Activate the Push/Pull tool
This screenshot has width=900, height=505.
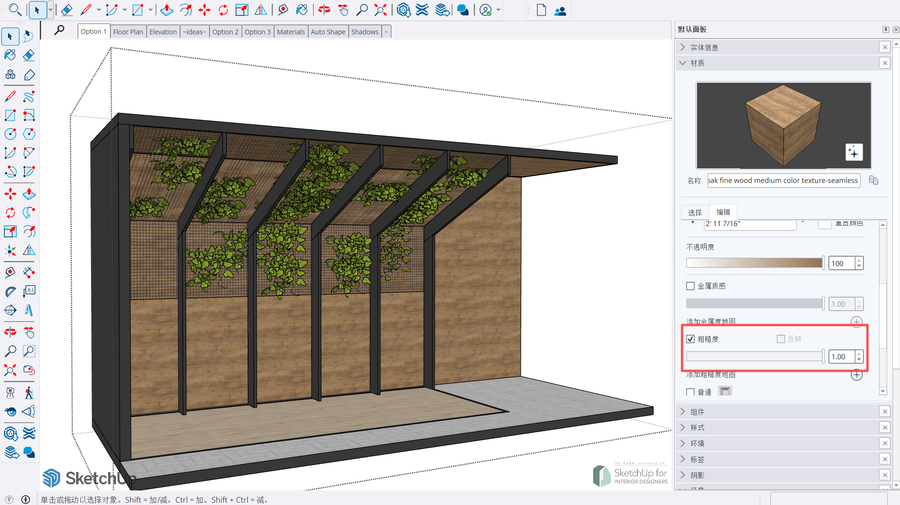tap(166, 10)
